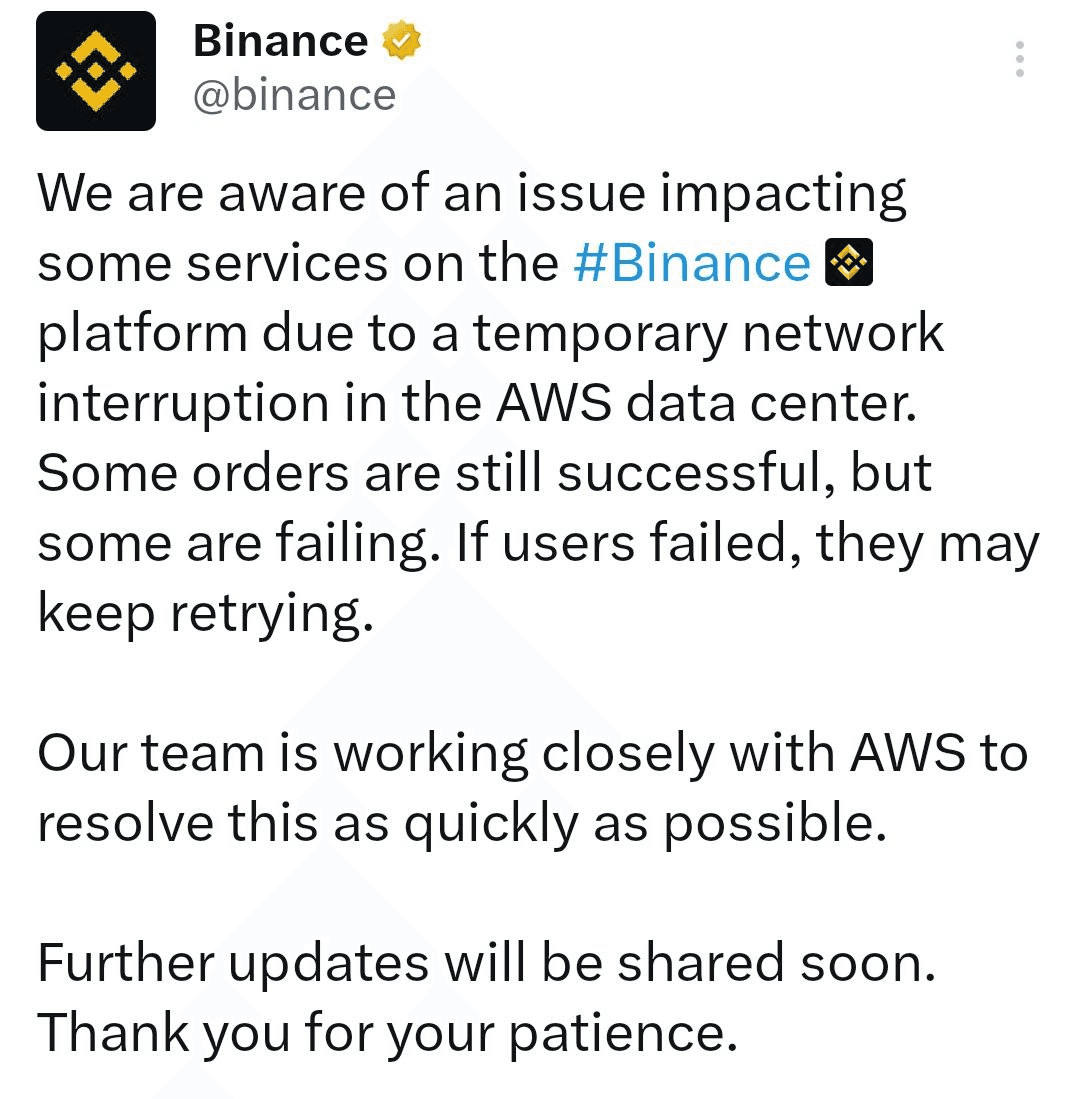Click the text "some services on the"
The height and width of the screenshot is (1099, 1080).
click(298, 264)
